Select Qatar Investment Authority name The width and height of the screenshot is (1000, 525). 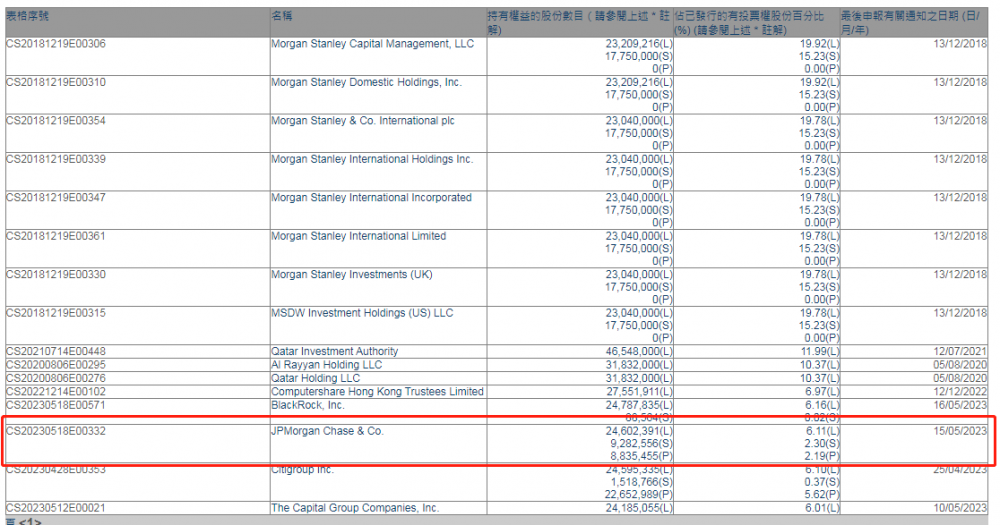tap(334, 351)
